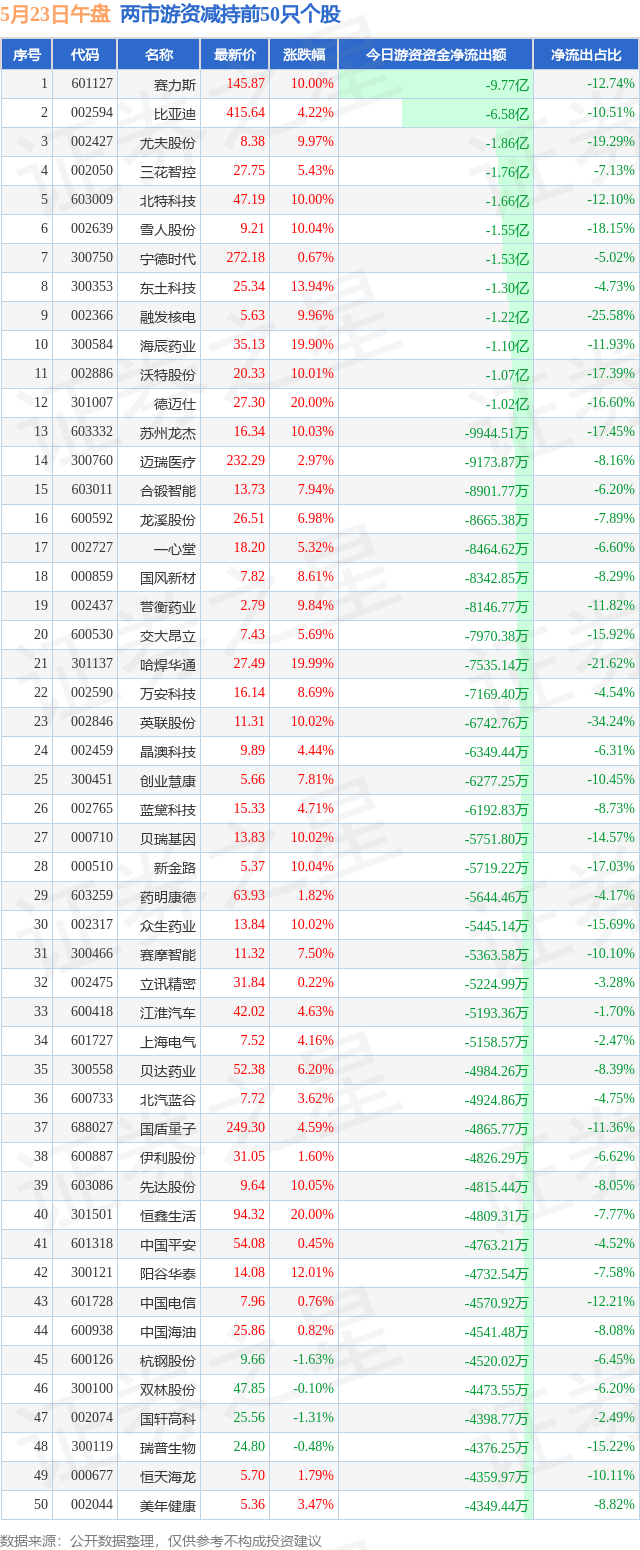Click stock code 603009
This screenshot has width=640, height=1550.
click(92, 200)
